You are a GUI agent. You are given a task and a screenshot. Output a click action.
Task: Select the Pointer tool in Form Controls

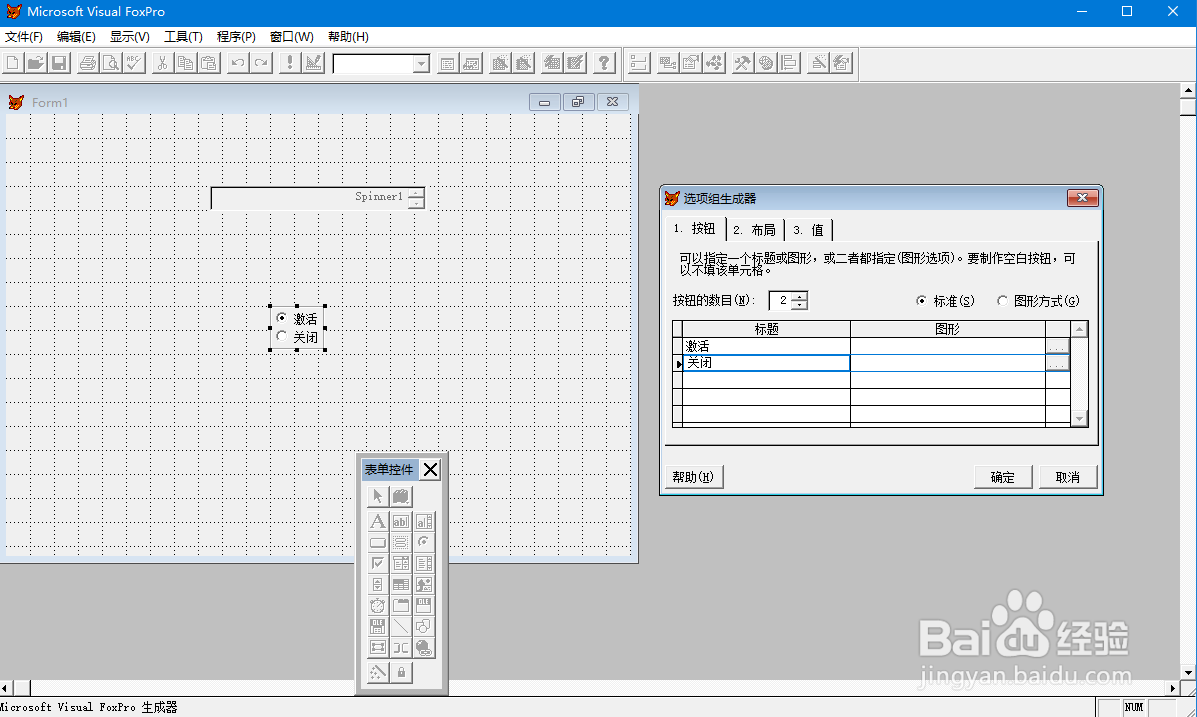coord(377,496)
